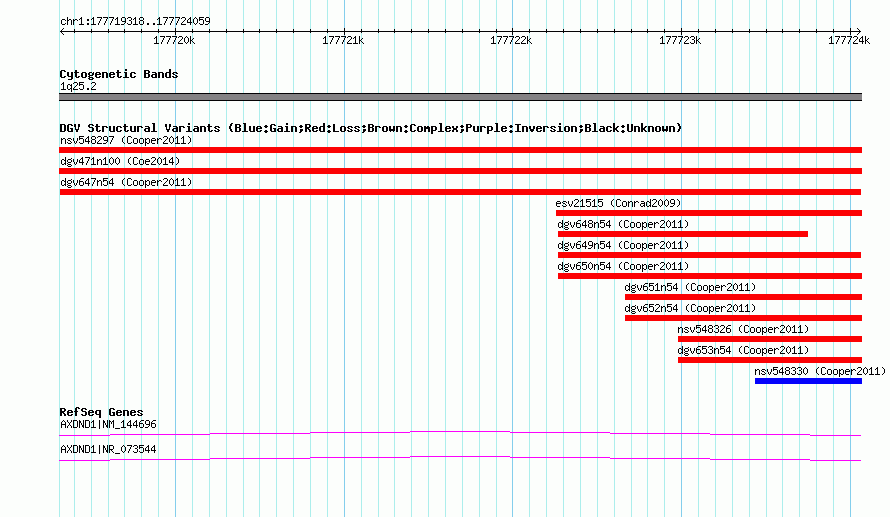Click the 1q25.2 band label
The width and height of the screenshot is (890, 517).
tap(78, 86)
